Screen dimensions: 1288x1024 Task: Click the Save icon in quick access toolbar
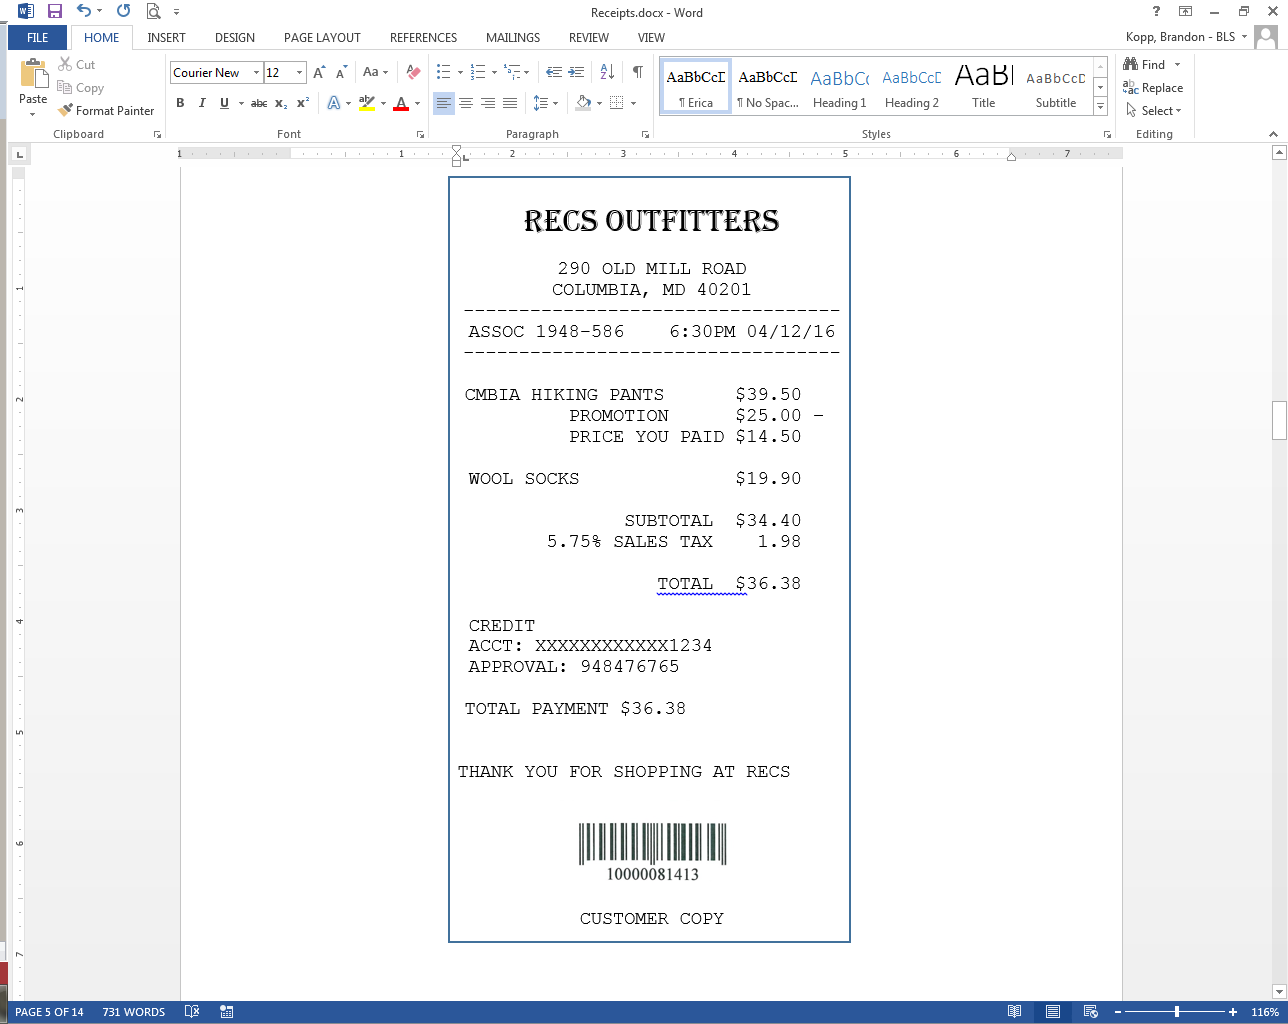[x=55, y=12]
